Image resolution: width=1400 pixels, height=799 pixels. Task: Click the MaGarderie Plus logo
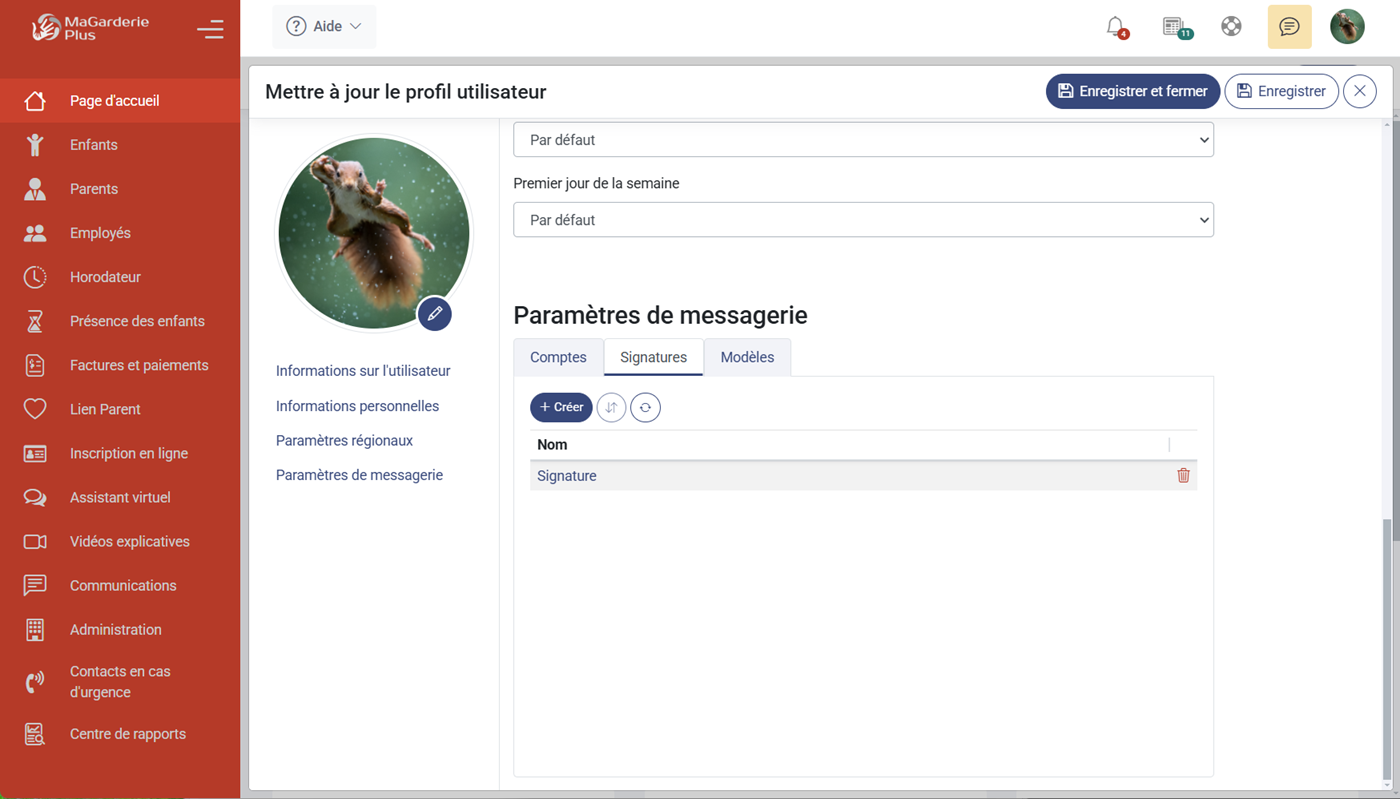pos(89,28)
